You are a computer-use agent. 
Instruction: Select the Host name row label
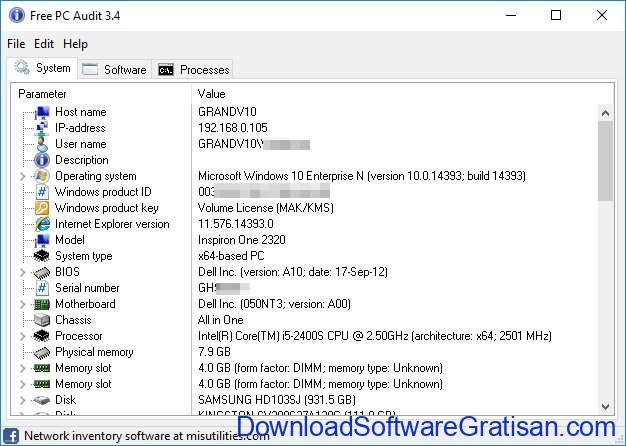pos(81,112)
